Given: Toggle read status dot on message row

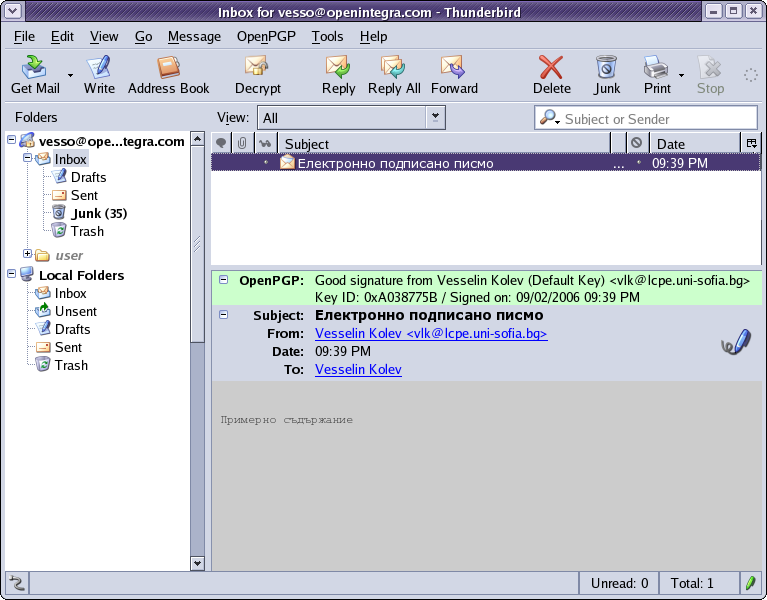Looking at the screenshot, I should pos(266,162).
